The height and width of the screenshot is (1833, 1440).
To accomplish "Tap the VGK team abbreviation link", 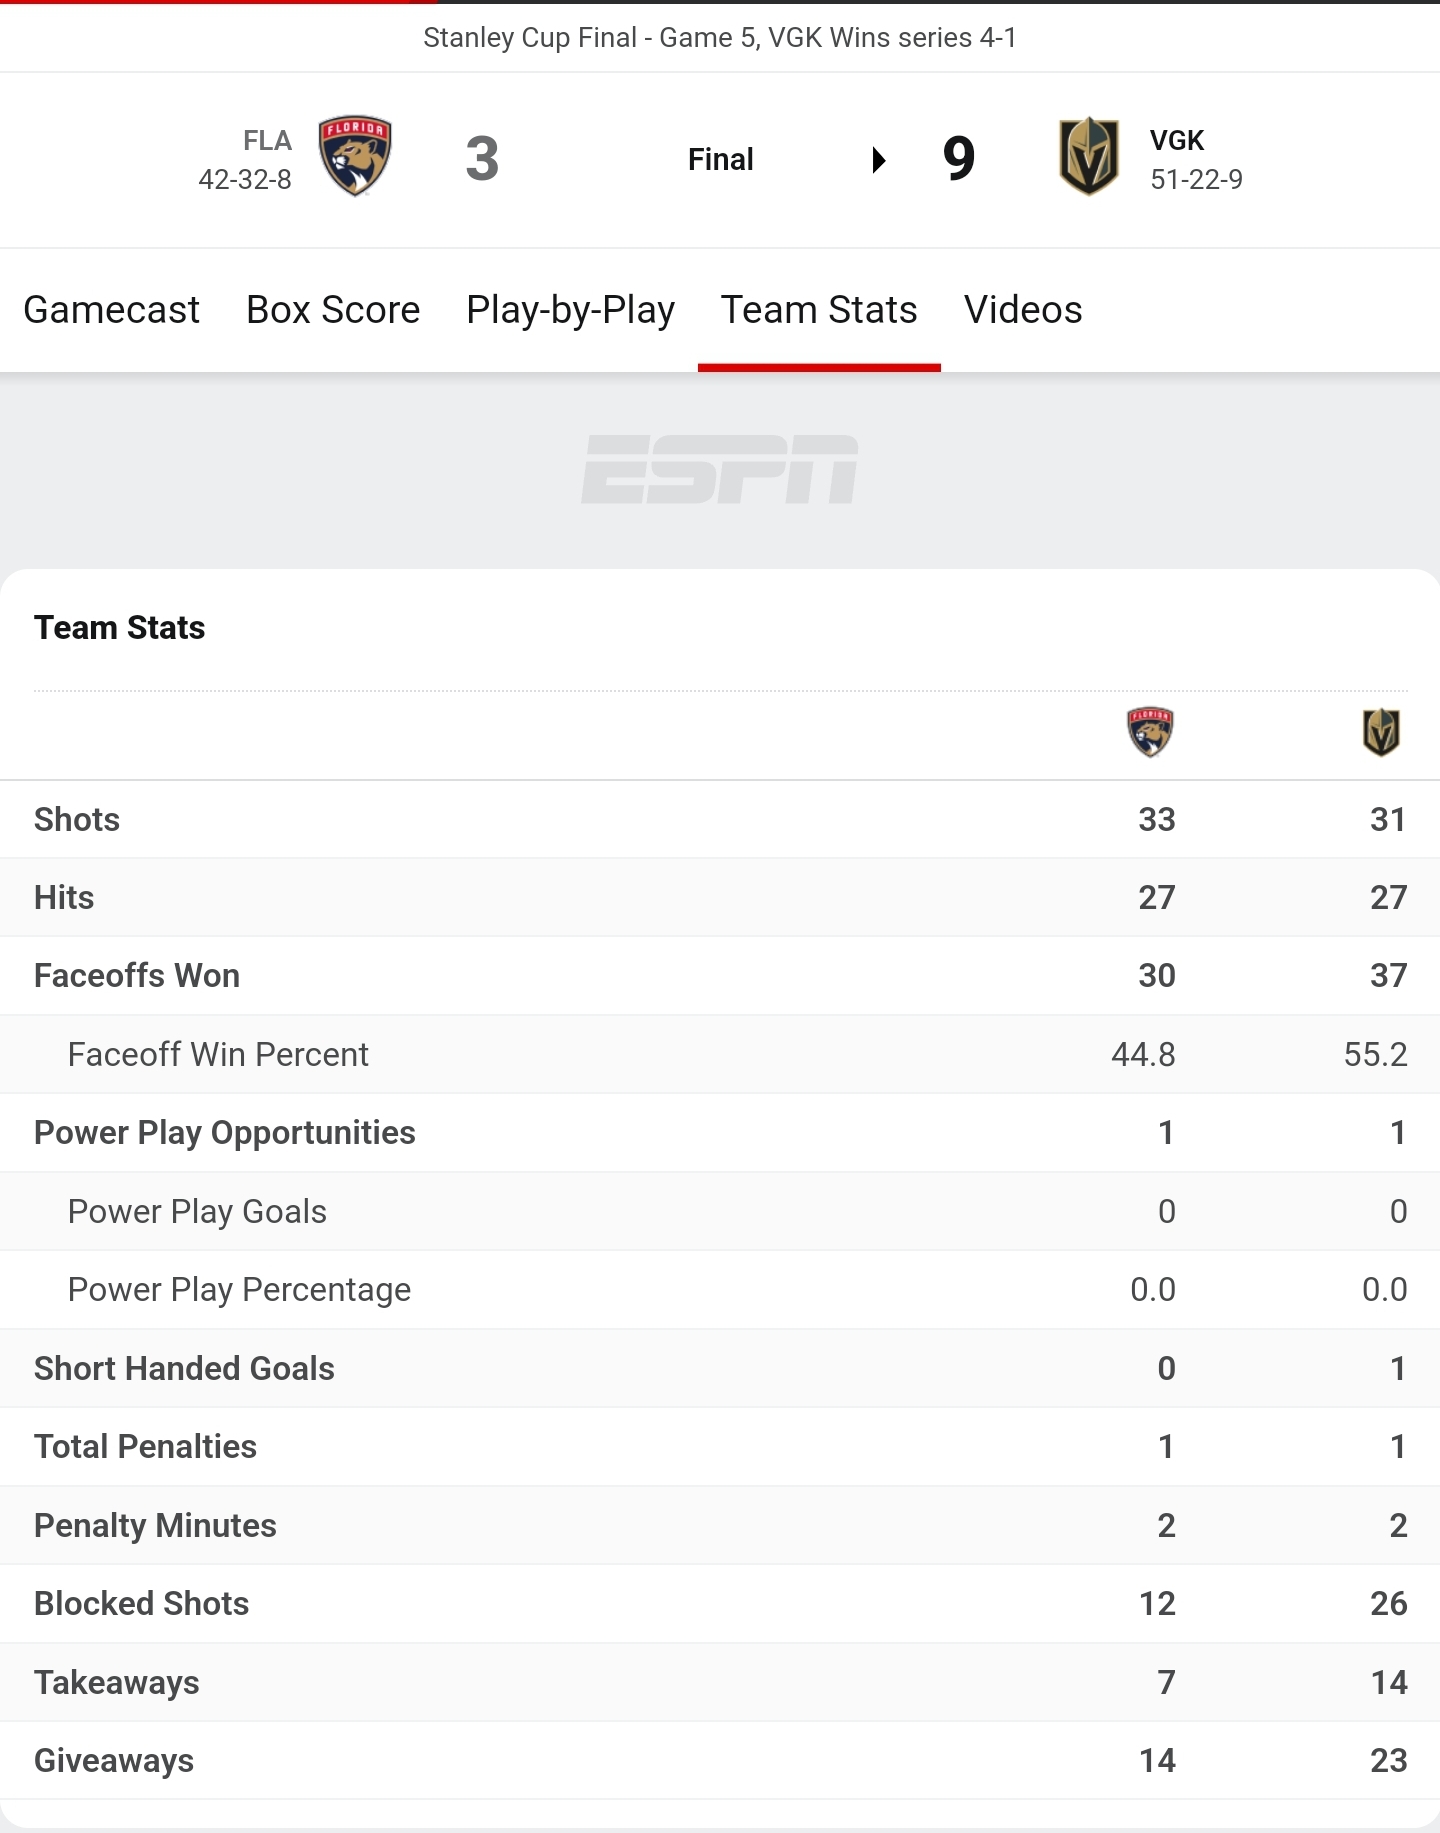I will (x=1177, y=141).
